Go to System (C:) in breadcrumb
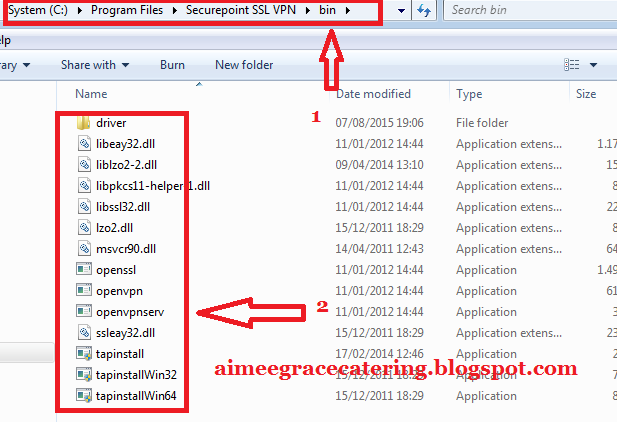 [x=38, y=10]
